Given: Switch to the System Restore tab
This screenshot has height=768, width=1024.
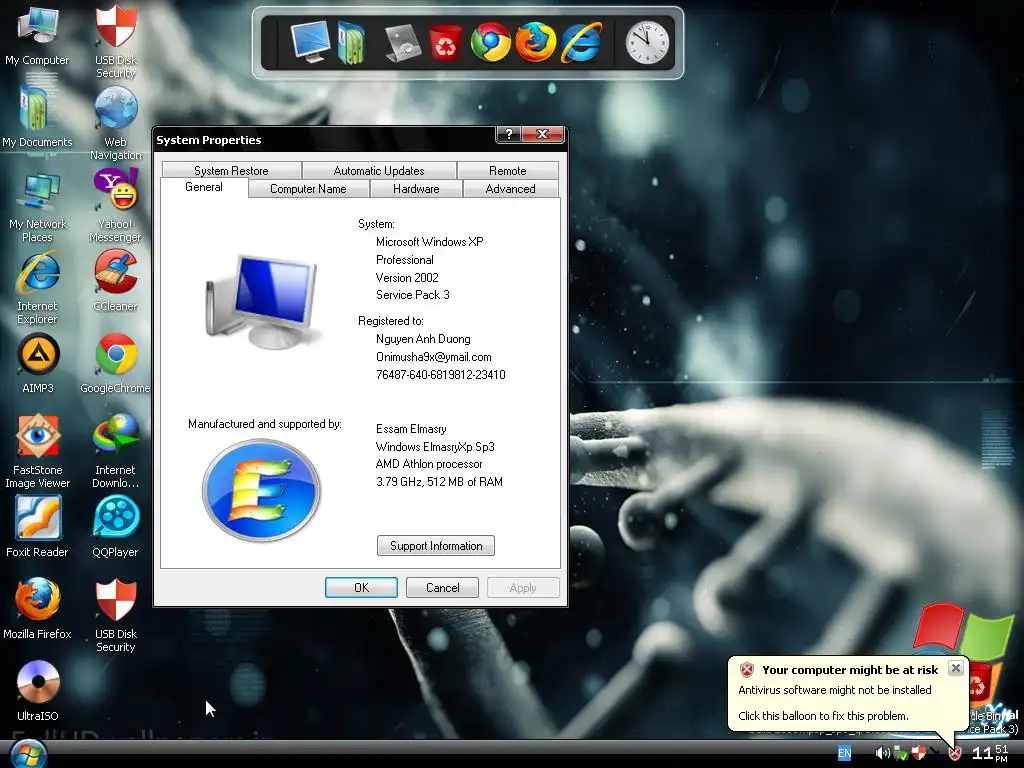Looking at the screenshot, I should [231, 170].
